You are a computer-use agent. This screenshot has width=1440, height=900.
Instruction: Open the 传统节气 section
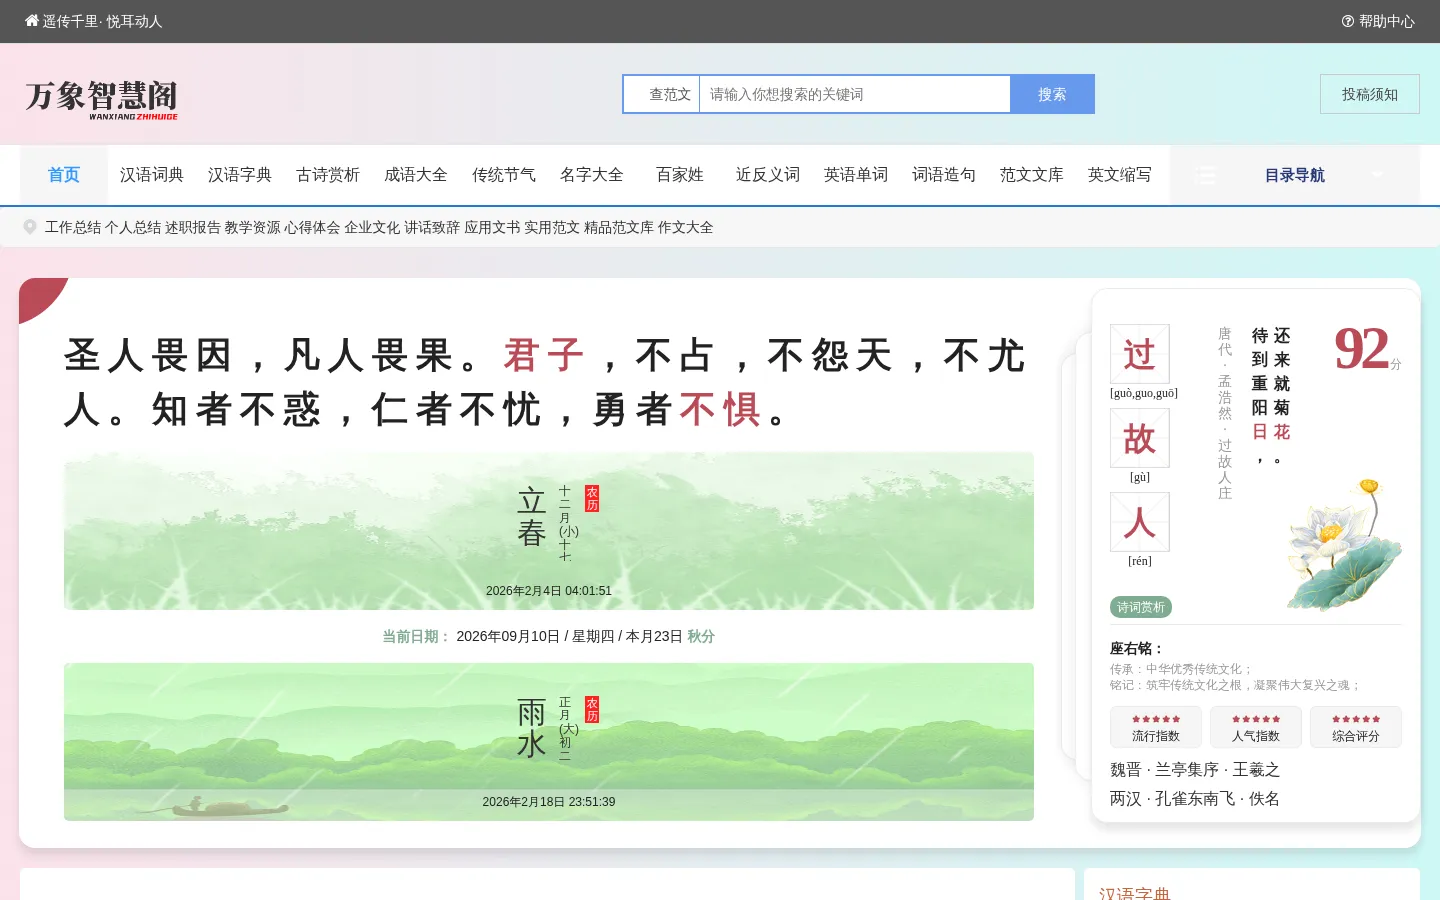pyautogui.click(x=504, y=175)
